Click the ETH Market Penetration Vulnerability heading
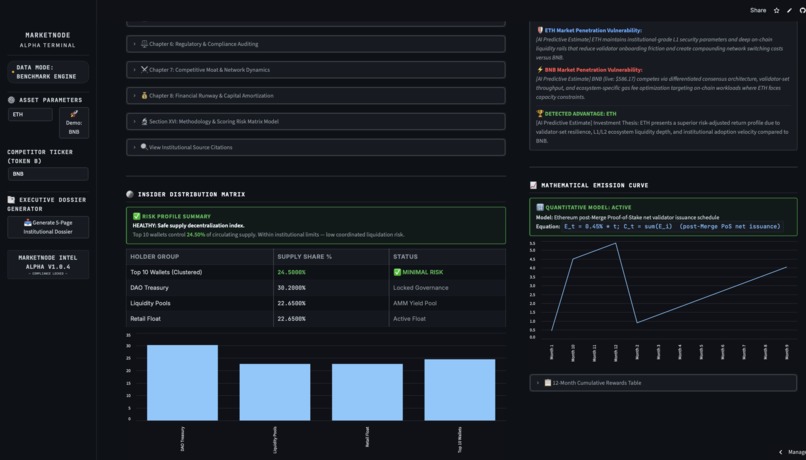 pos(593,30)
